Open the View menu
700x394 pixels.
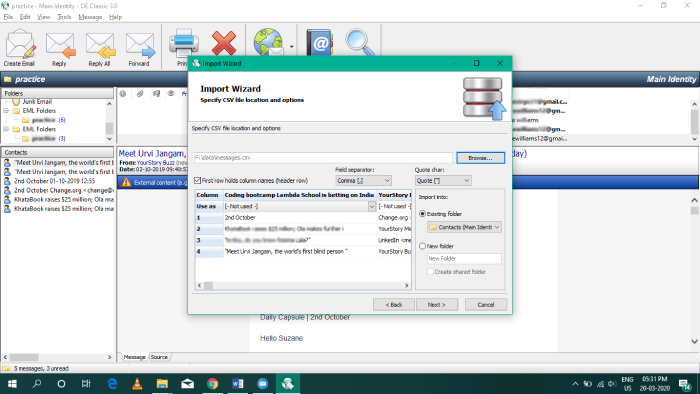pyautogui.click(x=43, y=17)
